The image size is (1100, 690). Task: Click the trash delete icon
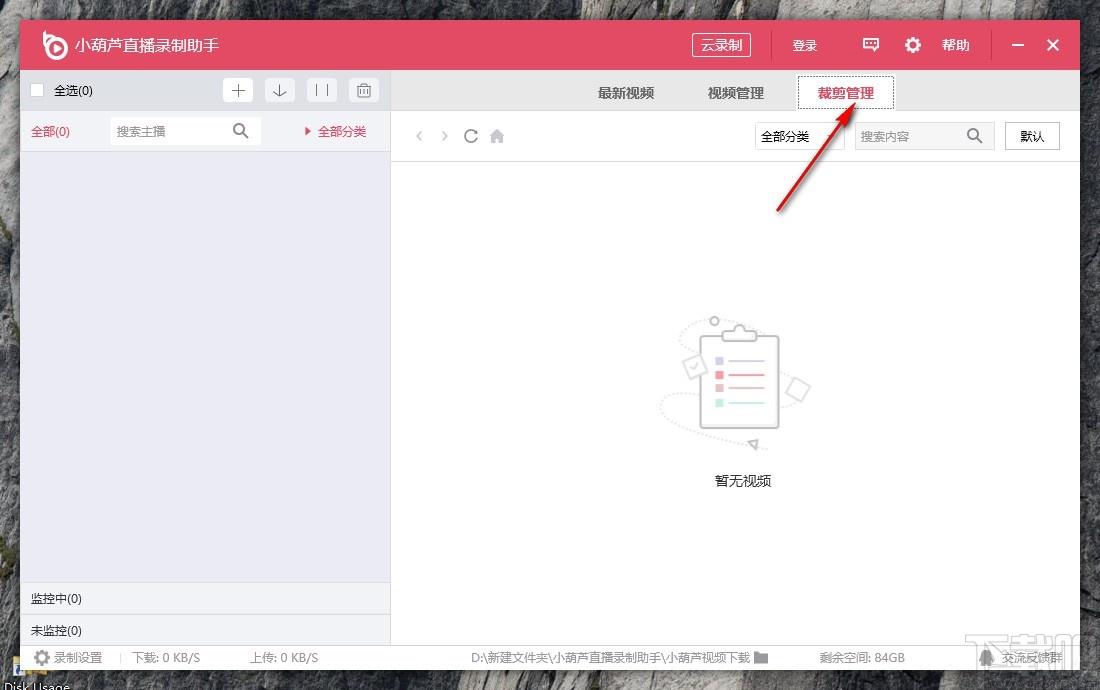[x=363, y=91]
